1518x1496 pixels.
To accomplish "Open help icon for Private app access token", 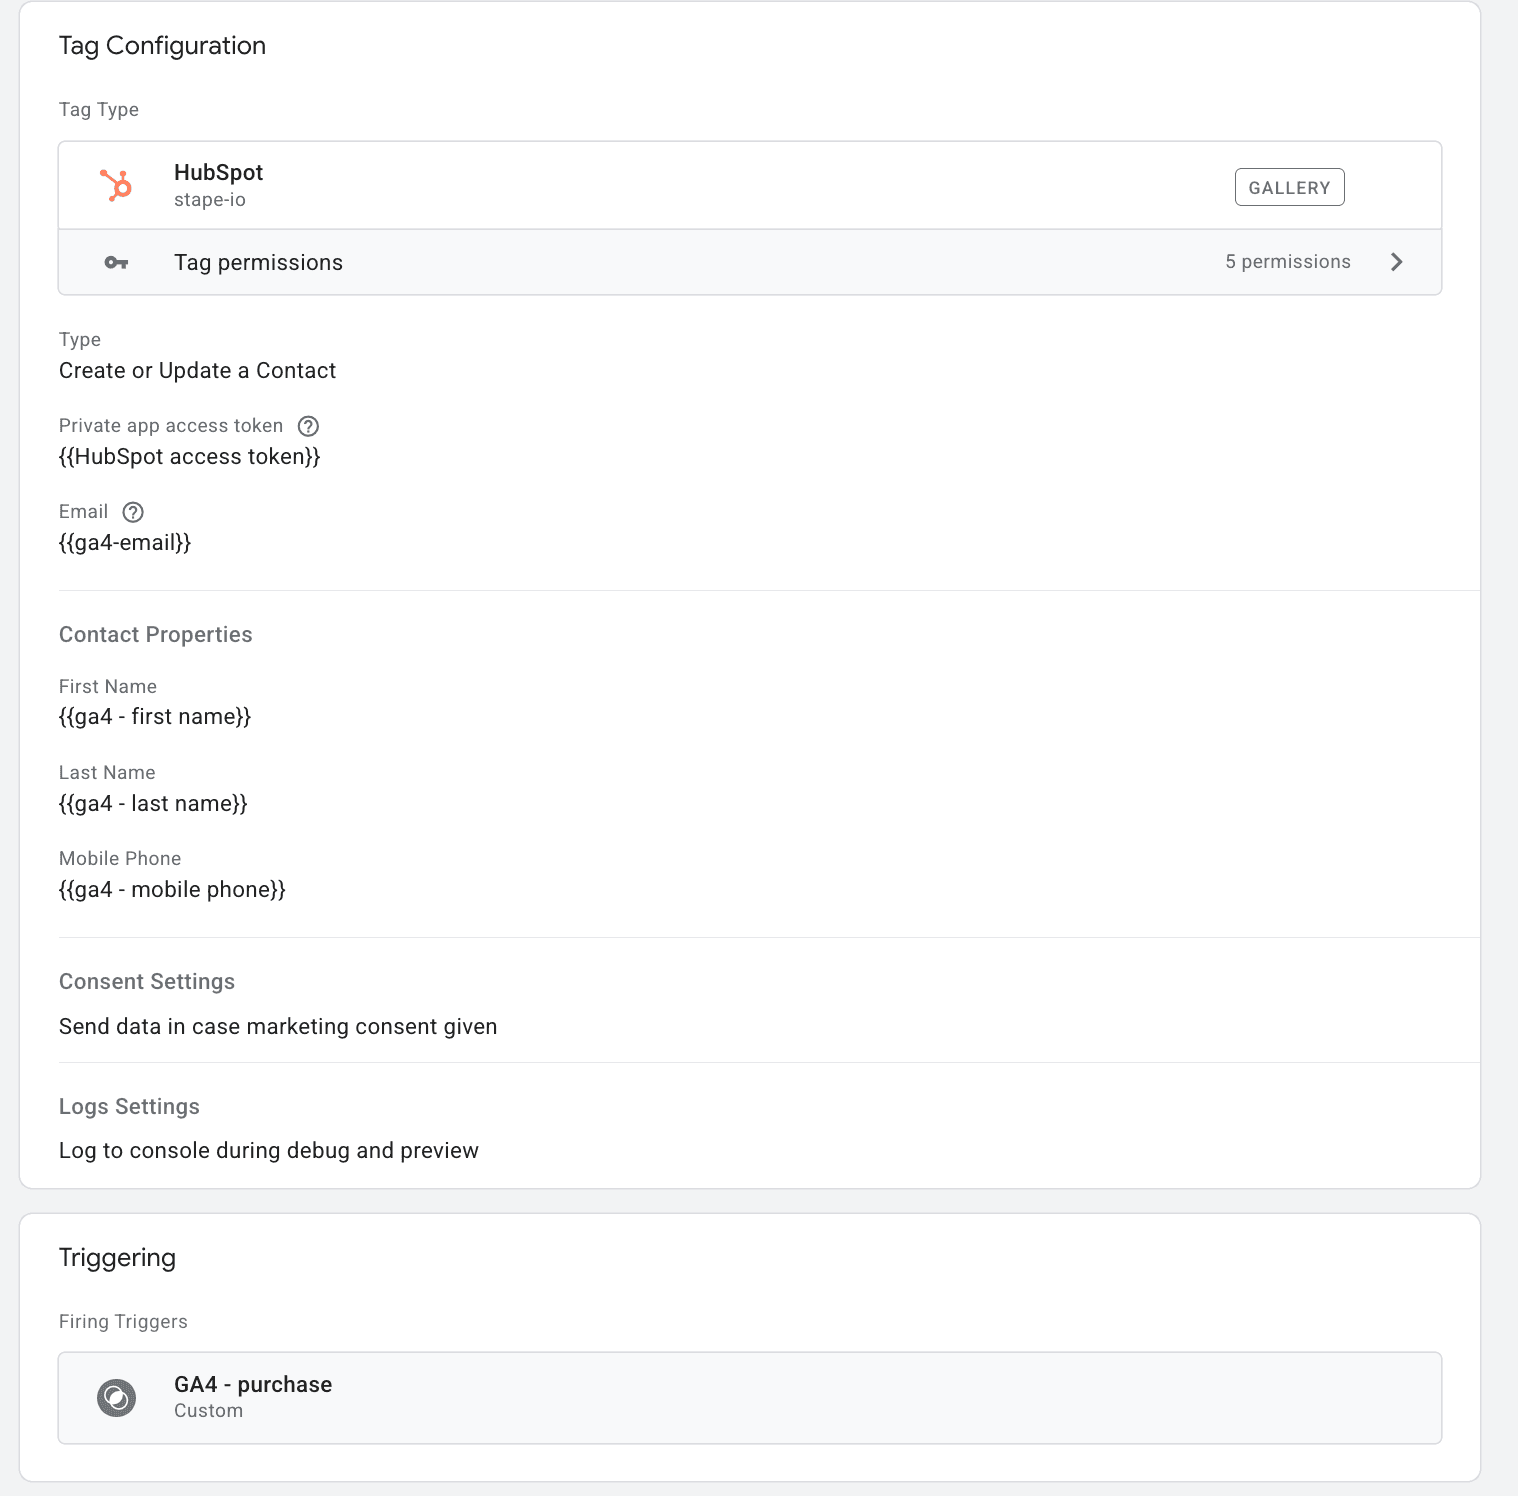I will (308, 426).
